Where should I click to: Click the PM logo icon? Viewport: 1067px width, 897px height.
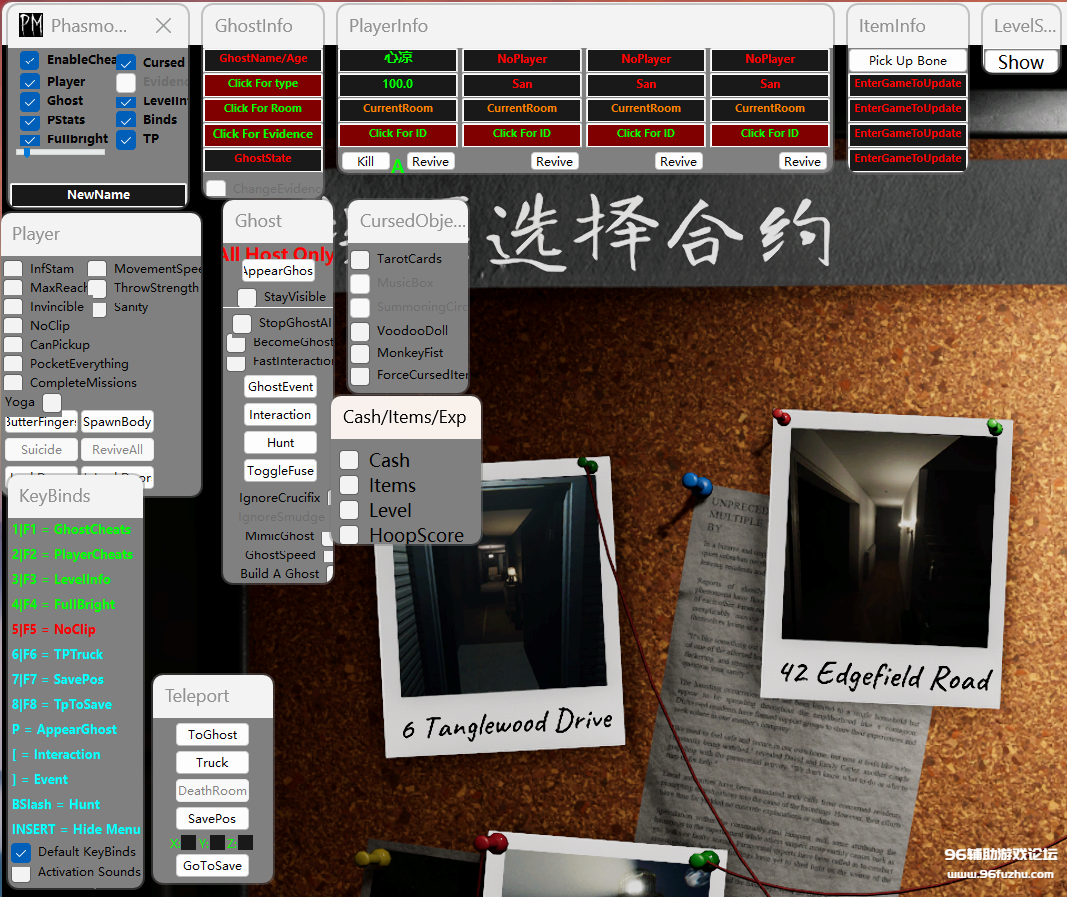coord(31,25)
